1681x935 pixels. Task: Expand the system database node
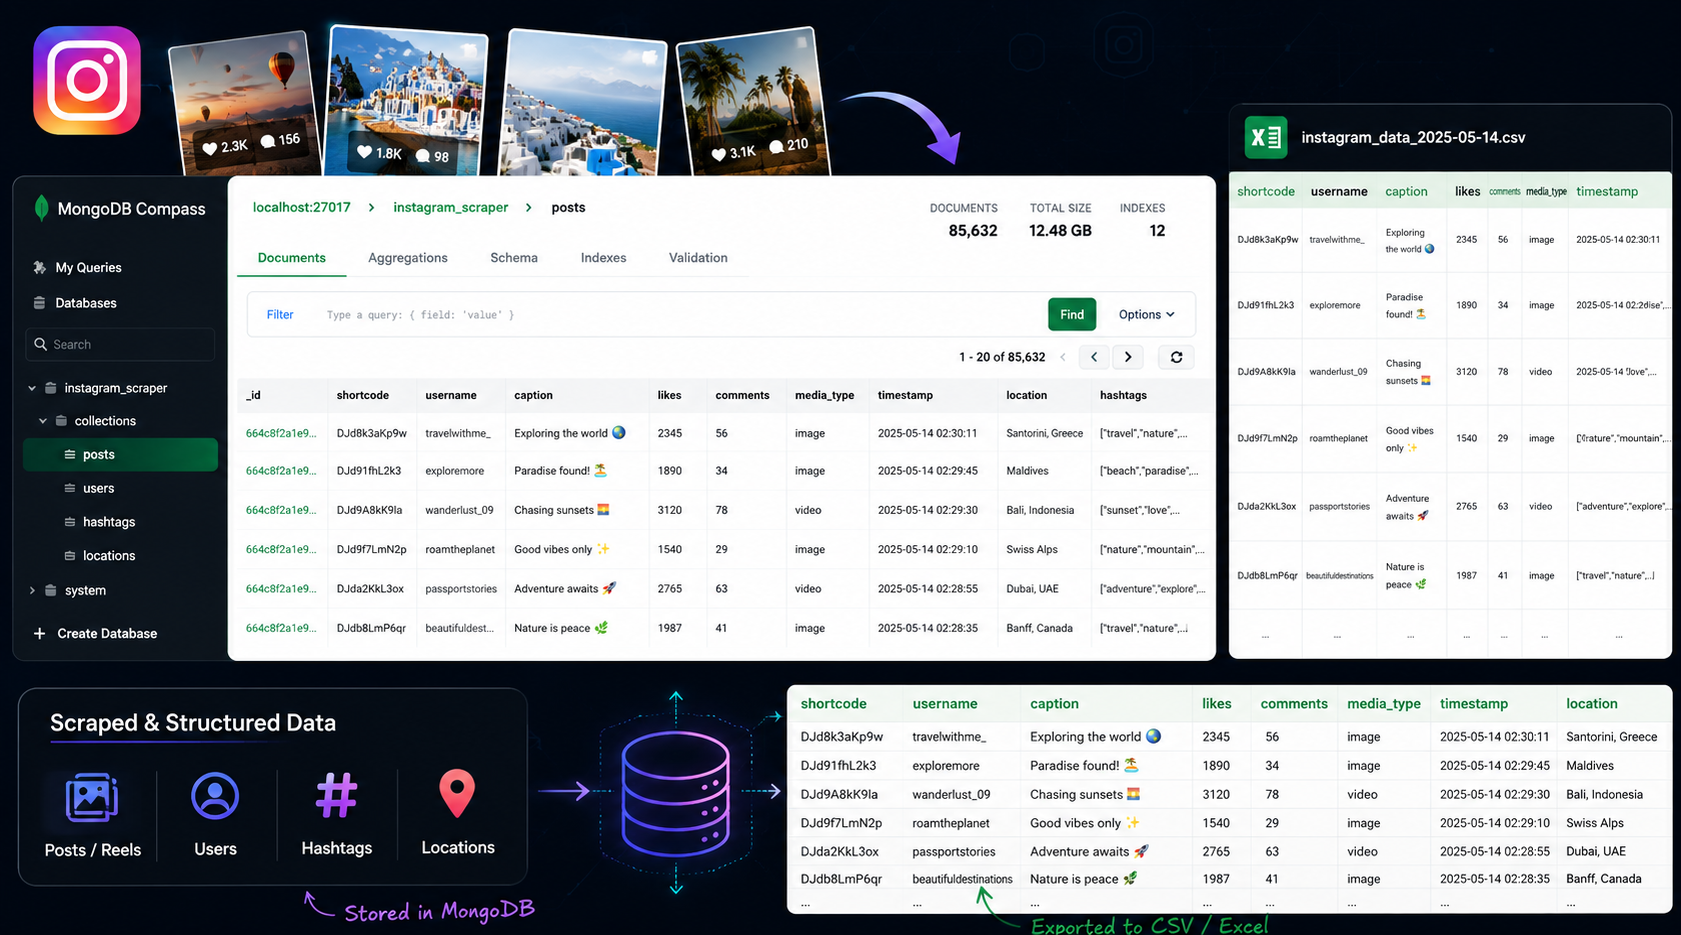coord(32,590)
